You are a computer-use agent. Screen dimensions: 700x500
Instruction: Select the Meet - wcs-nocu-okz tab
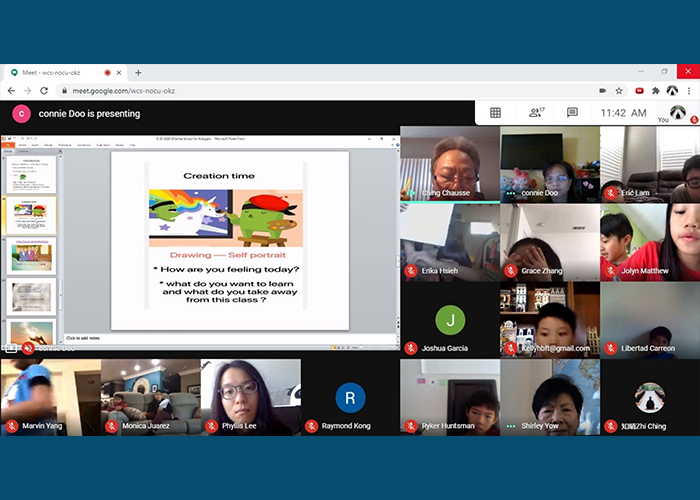65,72
